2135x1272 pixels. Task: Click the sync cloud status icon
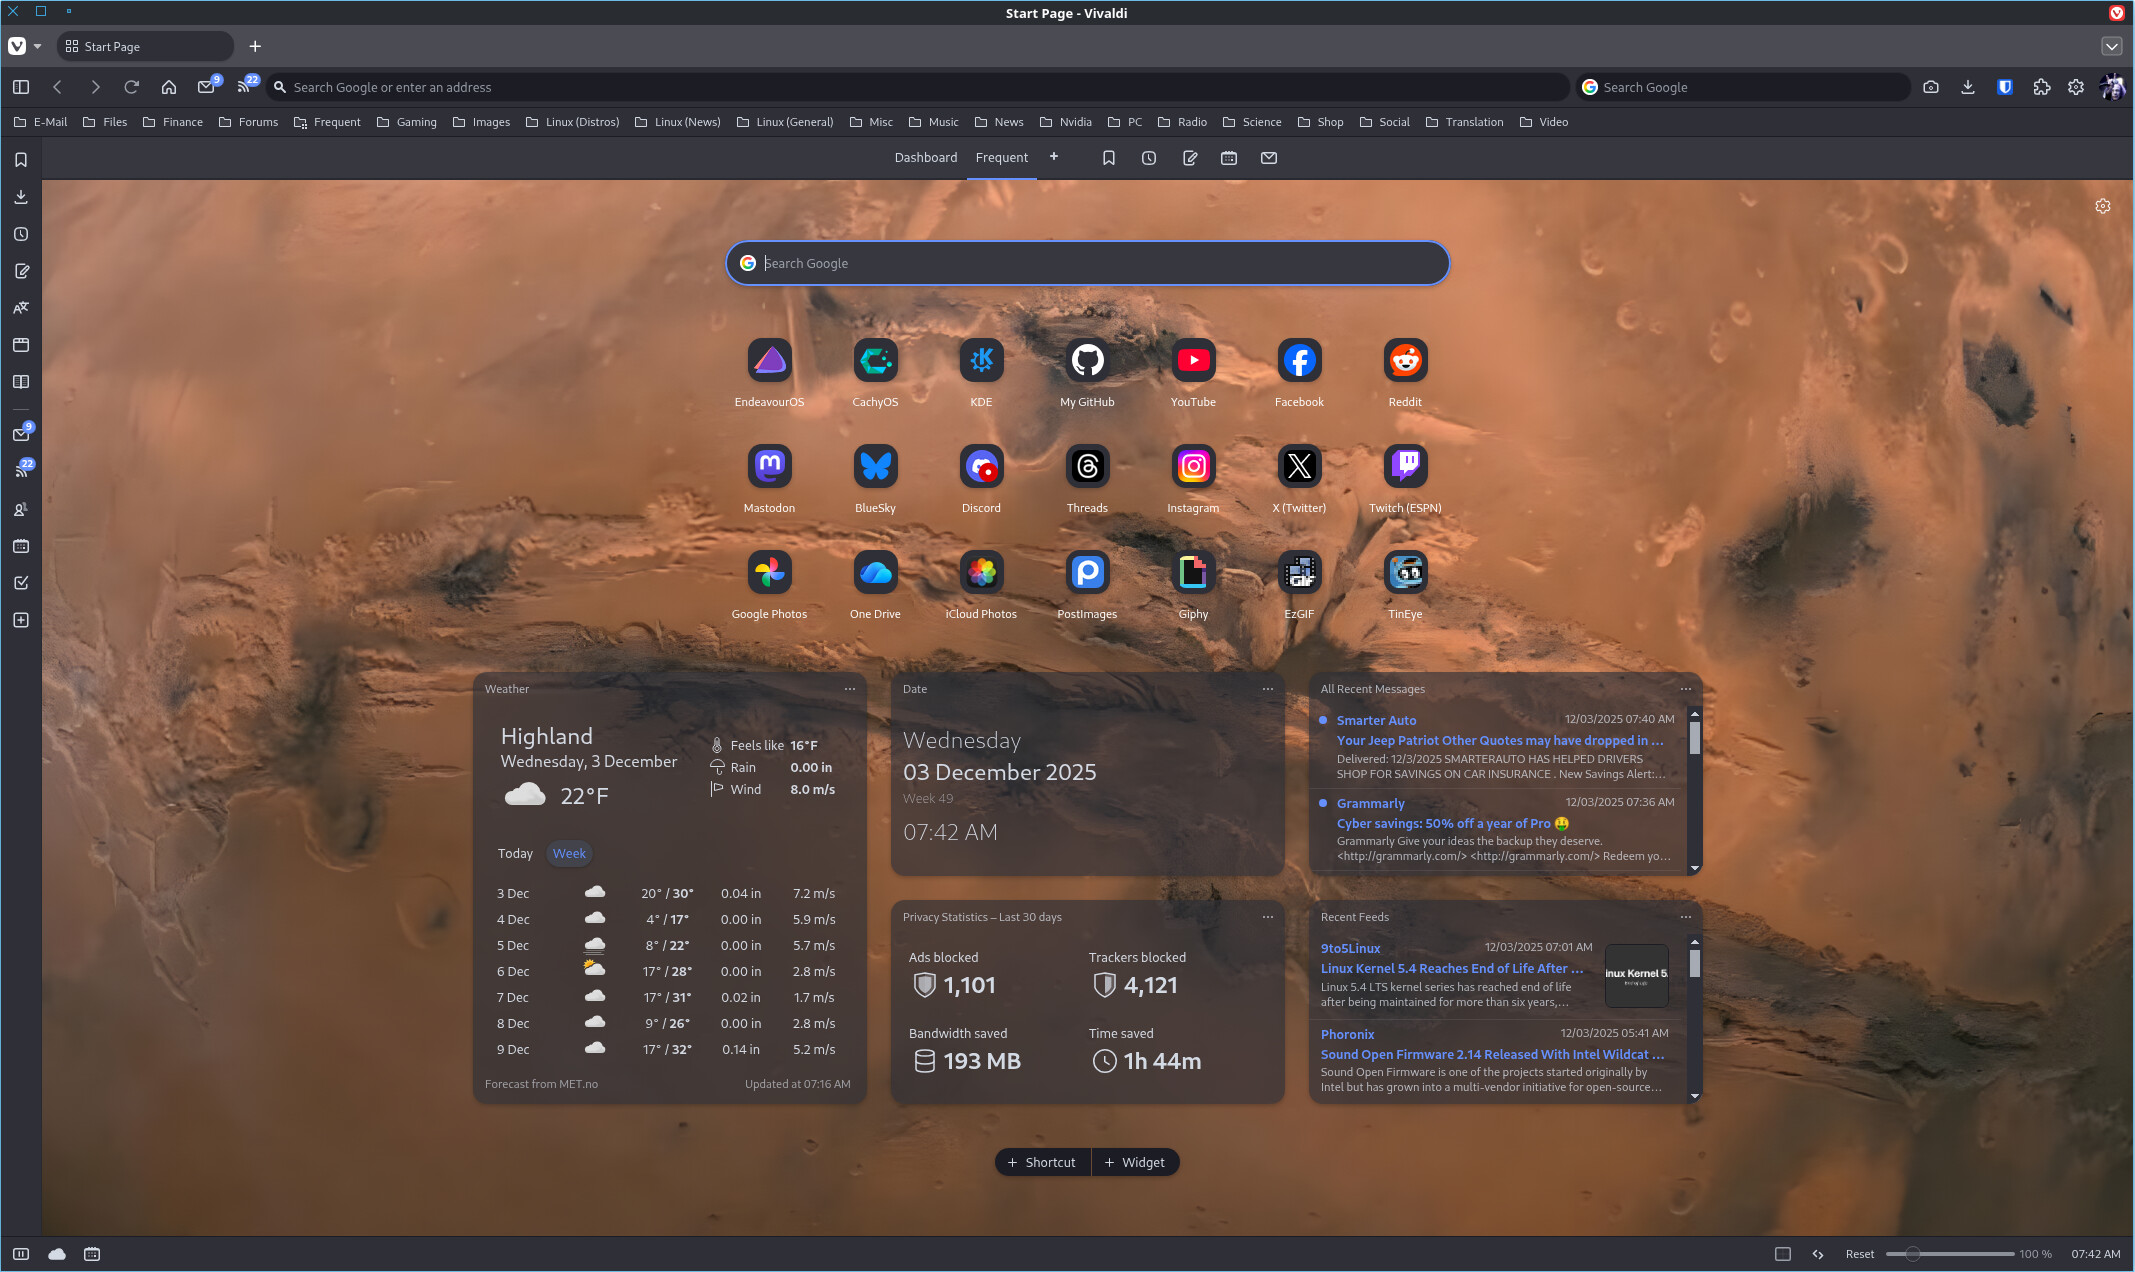(x=57, y=1254)
